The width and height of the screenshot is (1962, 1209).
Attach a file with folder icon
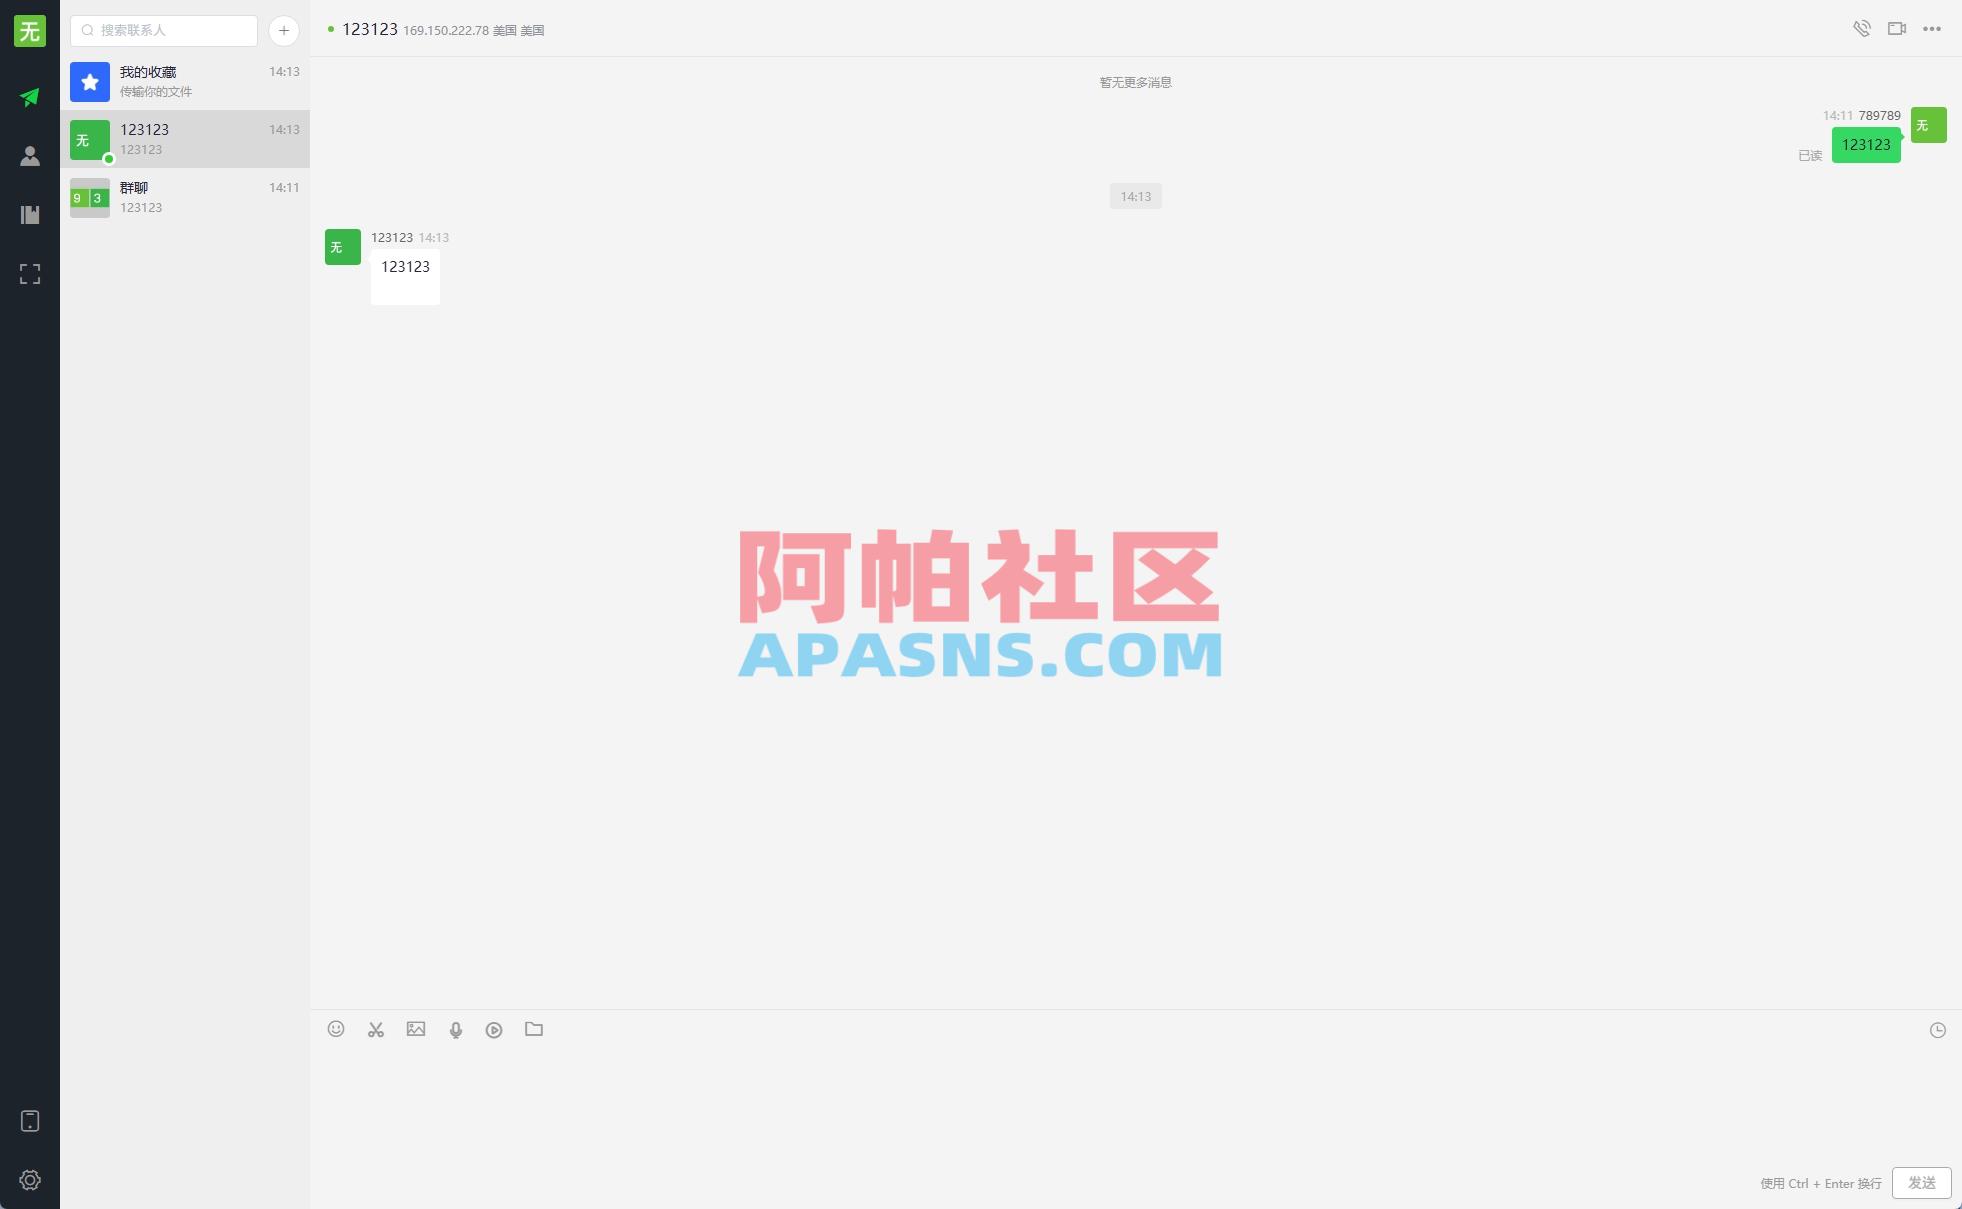534,1029
